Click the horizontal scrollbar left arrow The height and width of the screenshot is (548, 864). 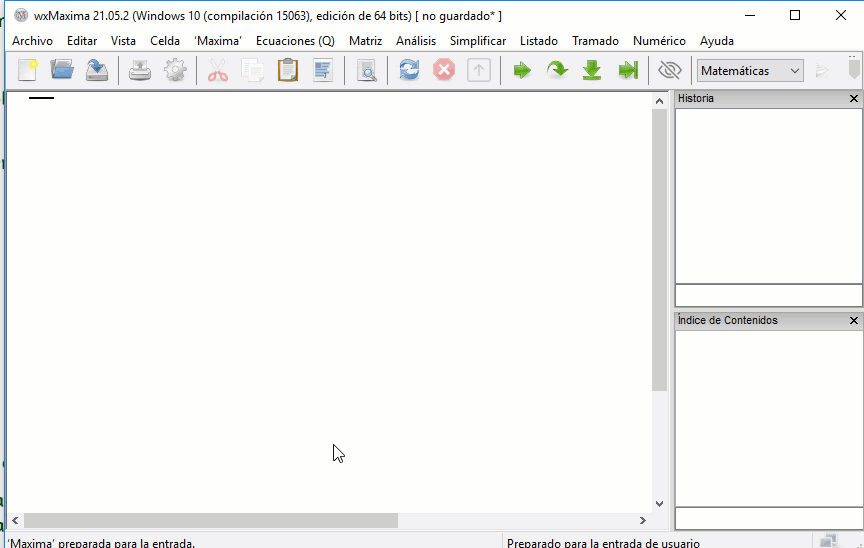[15, 520]
